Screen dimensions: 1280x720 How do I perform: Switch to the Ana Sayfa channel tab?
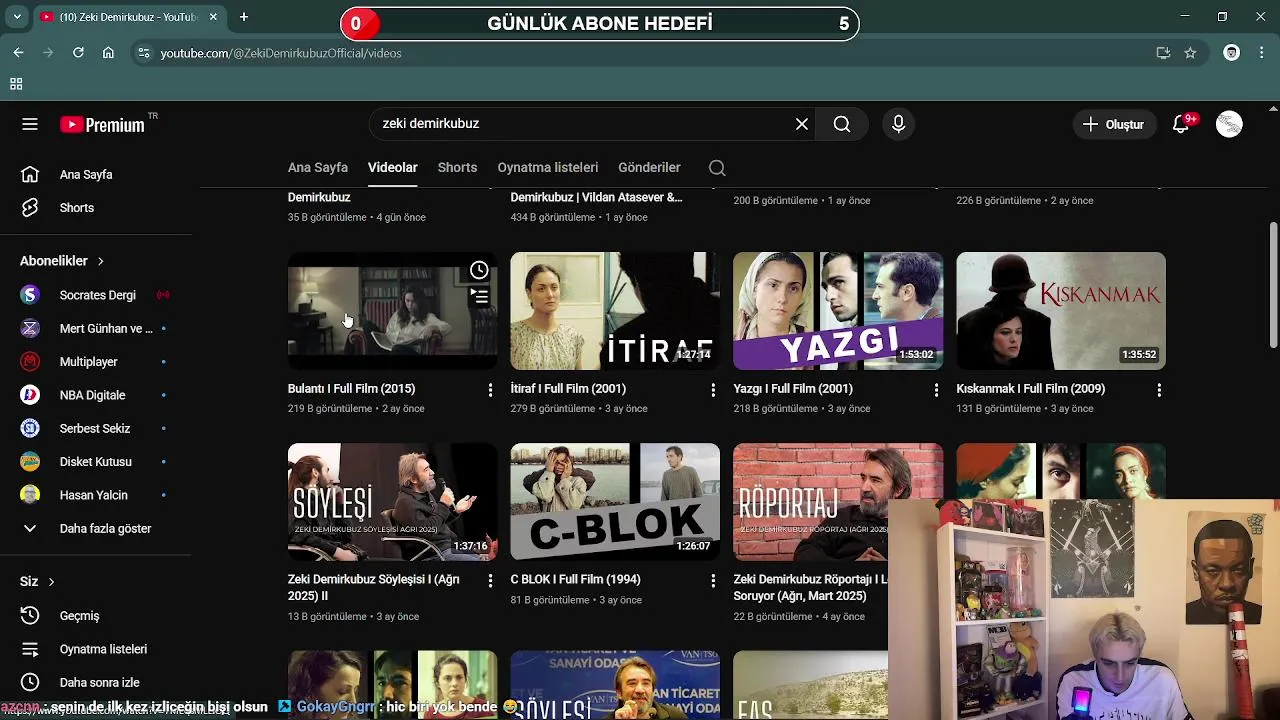click(x=318, y=168)
